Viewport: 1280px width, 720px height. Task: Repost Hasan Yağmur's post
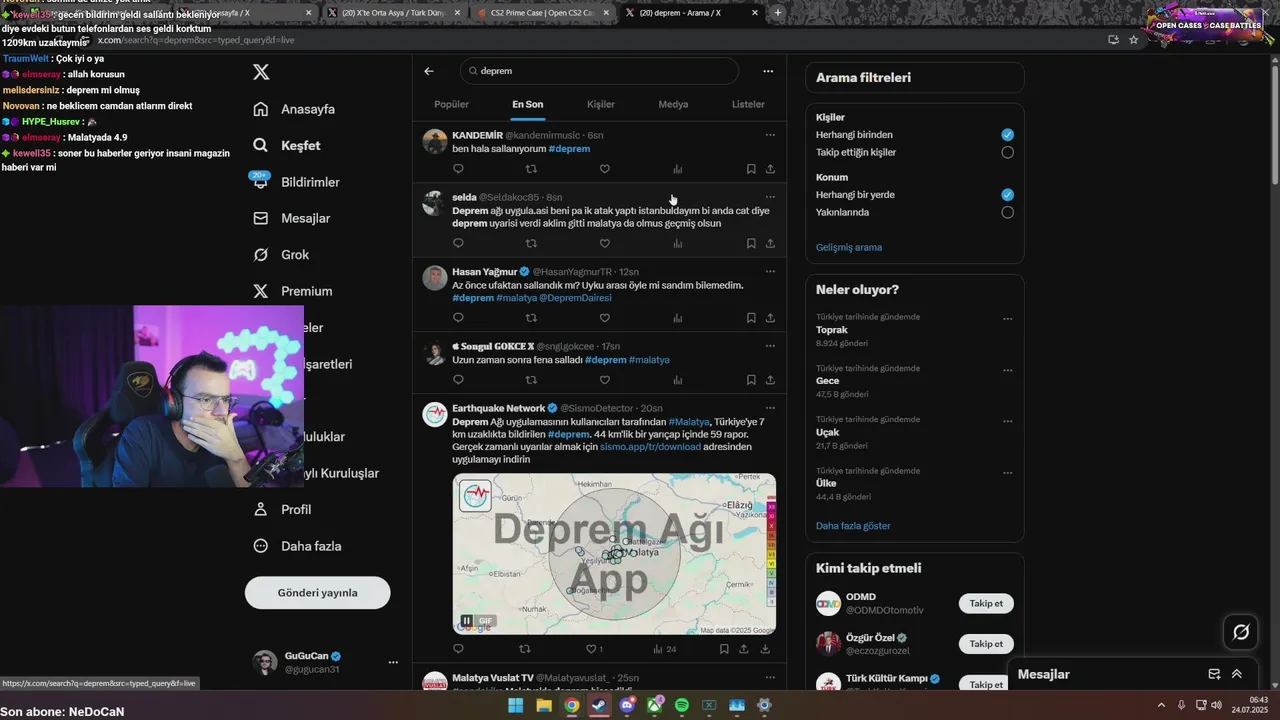(531, 318)
